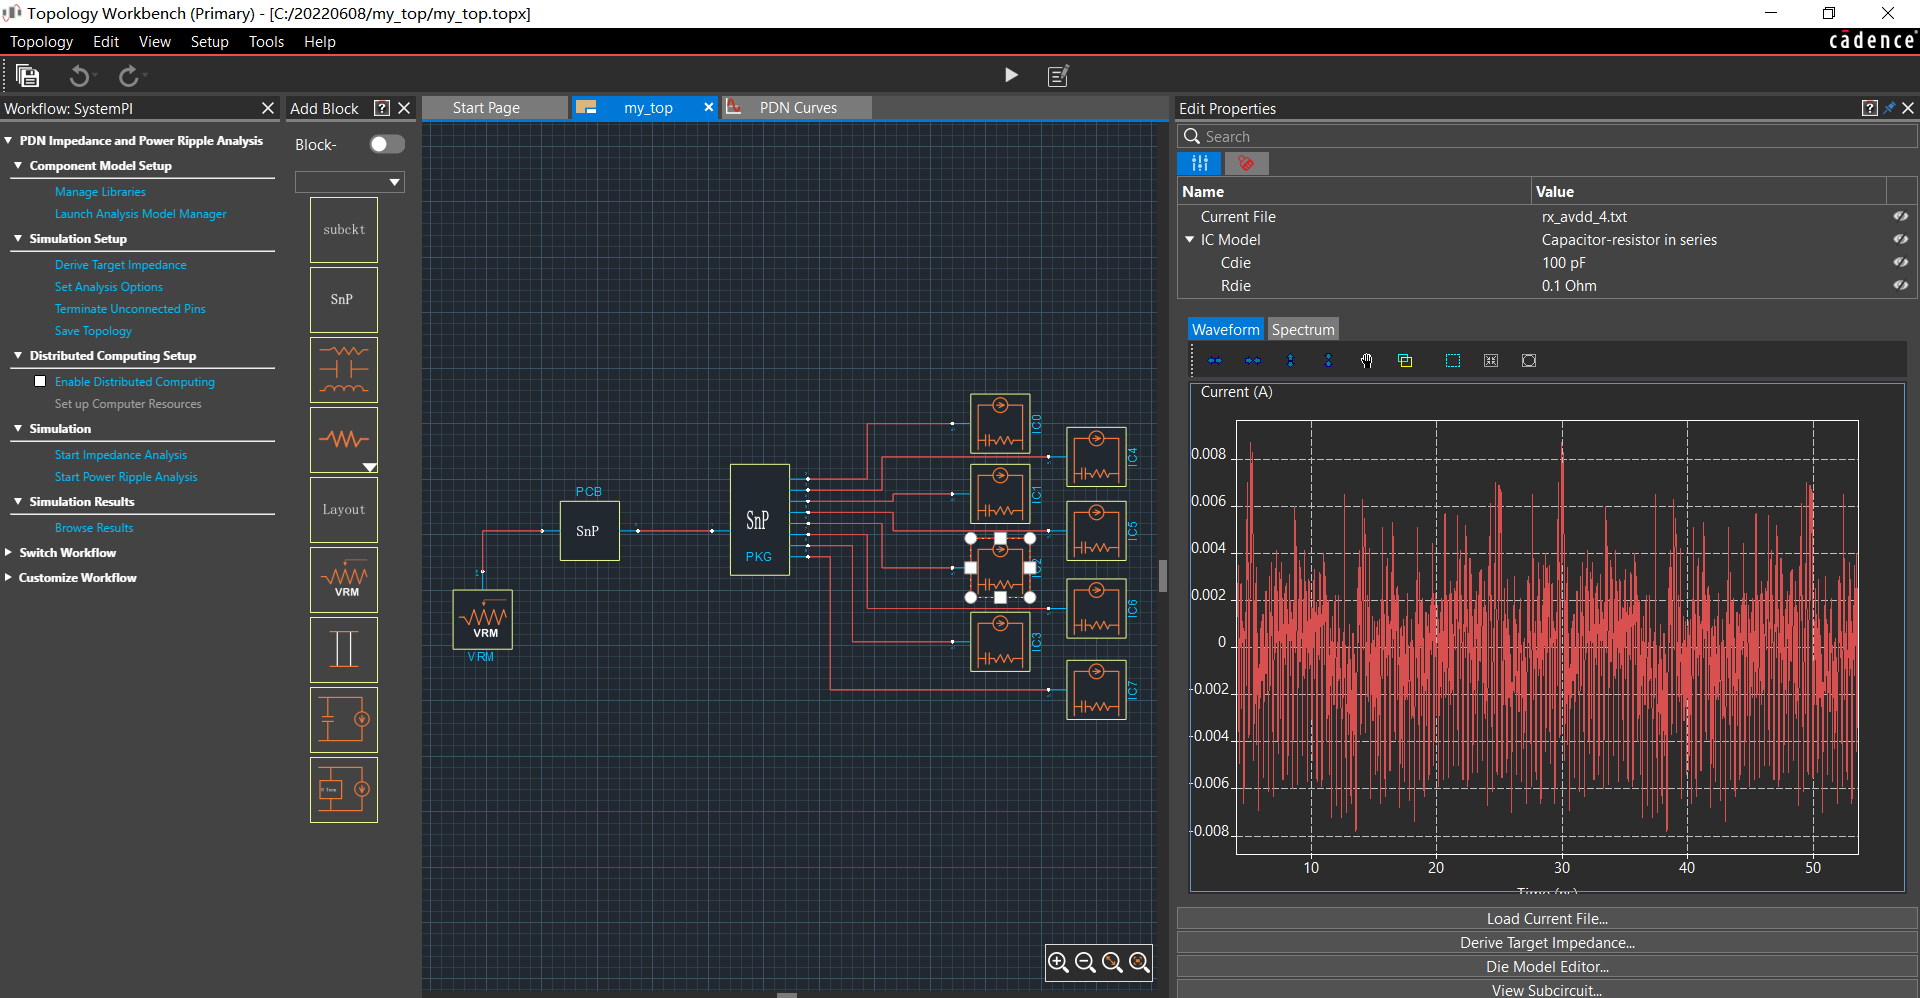Open the Manage Libraries link
Viewport: 1920px width, 998px height.
coord(100,192)
